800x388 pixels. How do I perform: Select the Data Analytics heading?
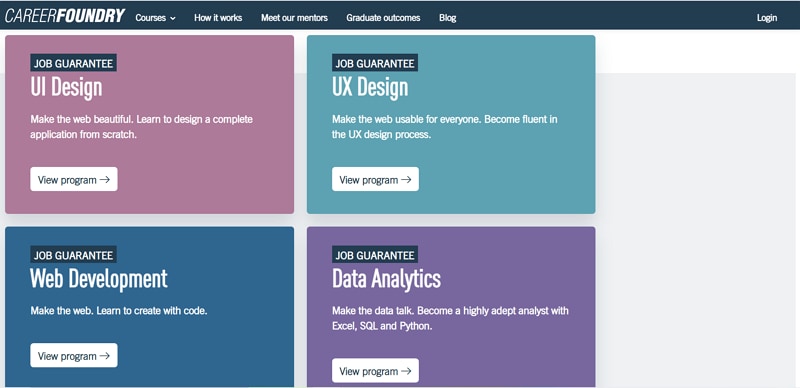click(386, 279)
